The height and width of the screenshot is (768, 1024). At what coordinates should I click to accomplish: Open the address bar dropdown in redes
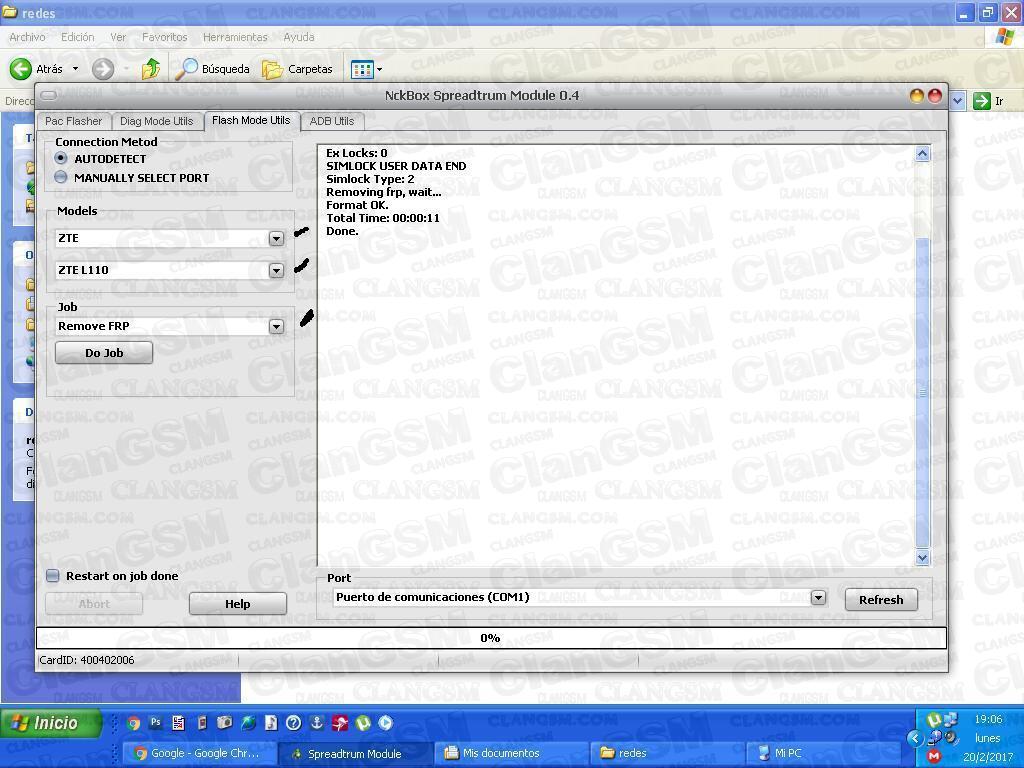[x=958, y=101]
